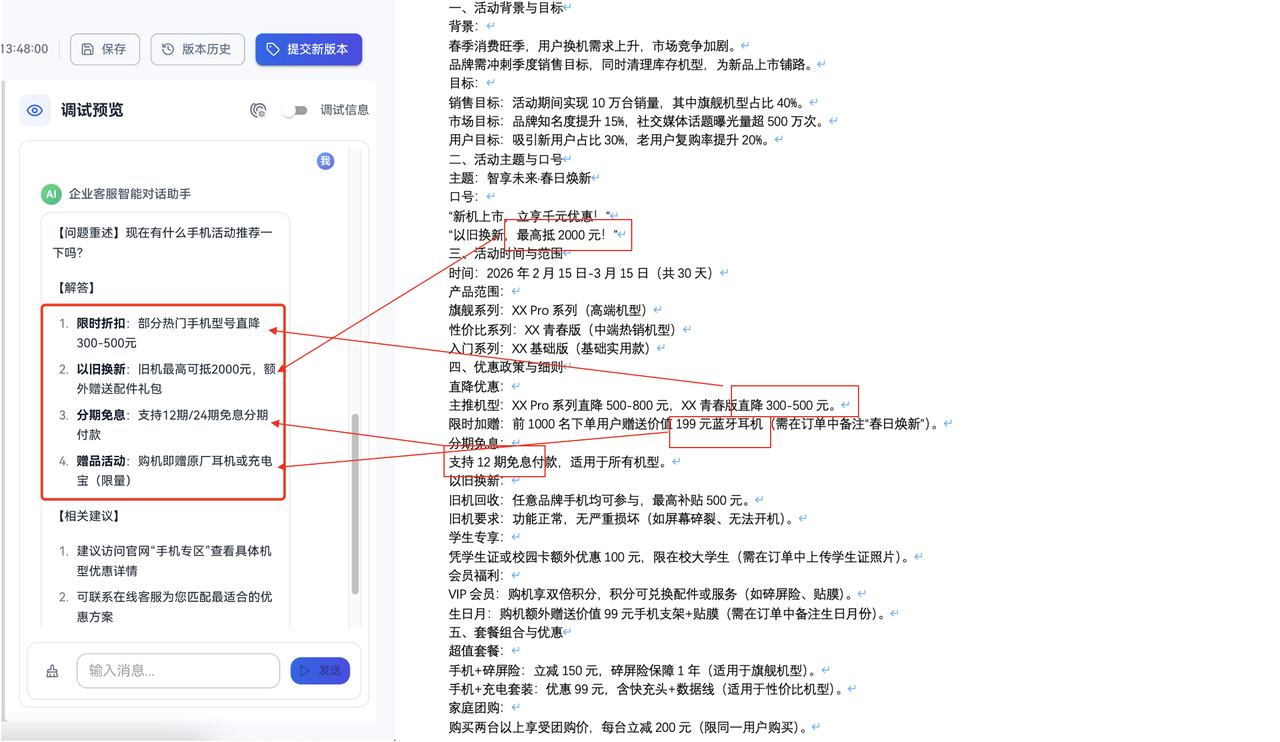The width and height of the screenshot is (1280, 742).
Task: Enable the 调试信息 toggle switch
Action: [296, 110]
